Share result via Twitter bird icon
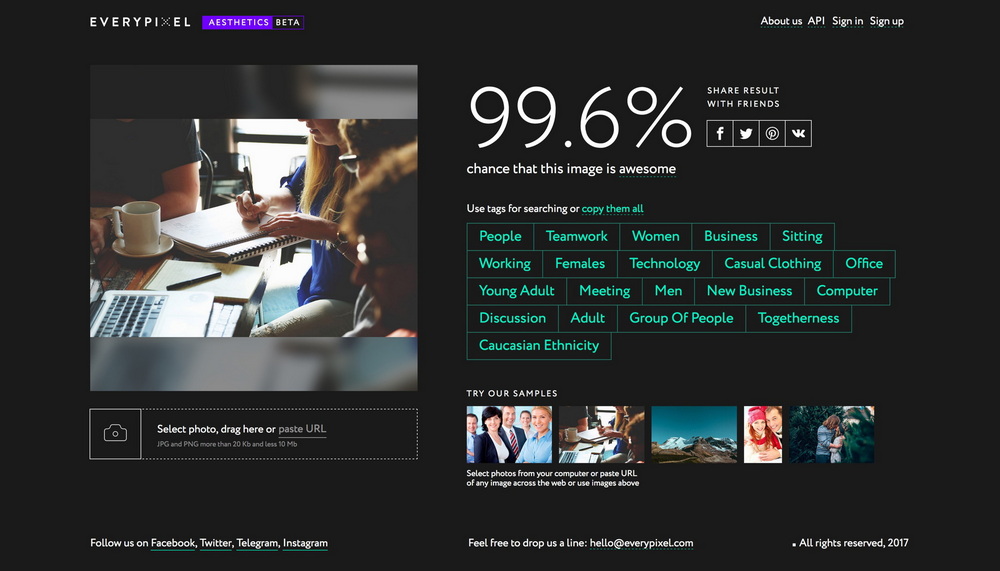Image resolution: width=1000 pixels, height=571 pixels. [x=746, y=134]
